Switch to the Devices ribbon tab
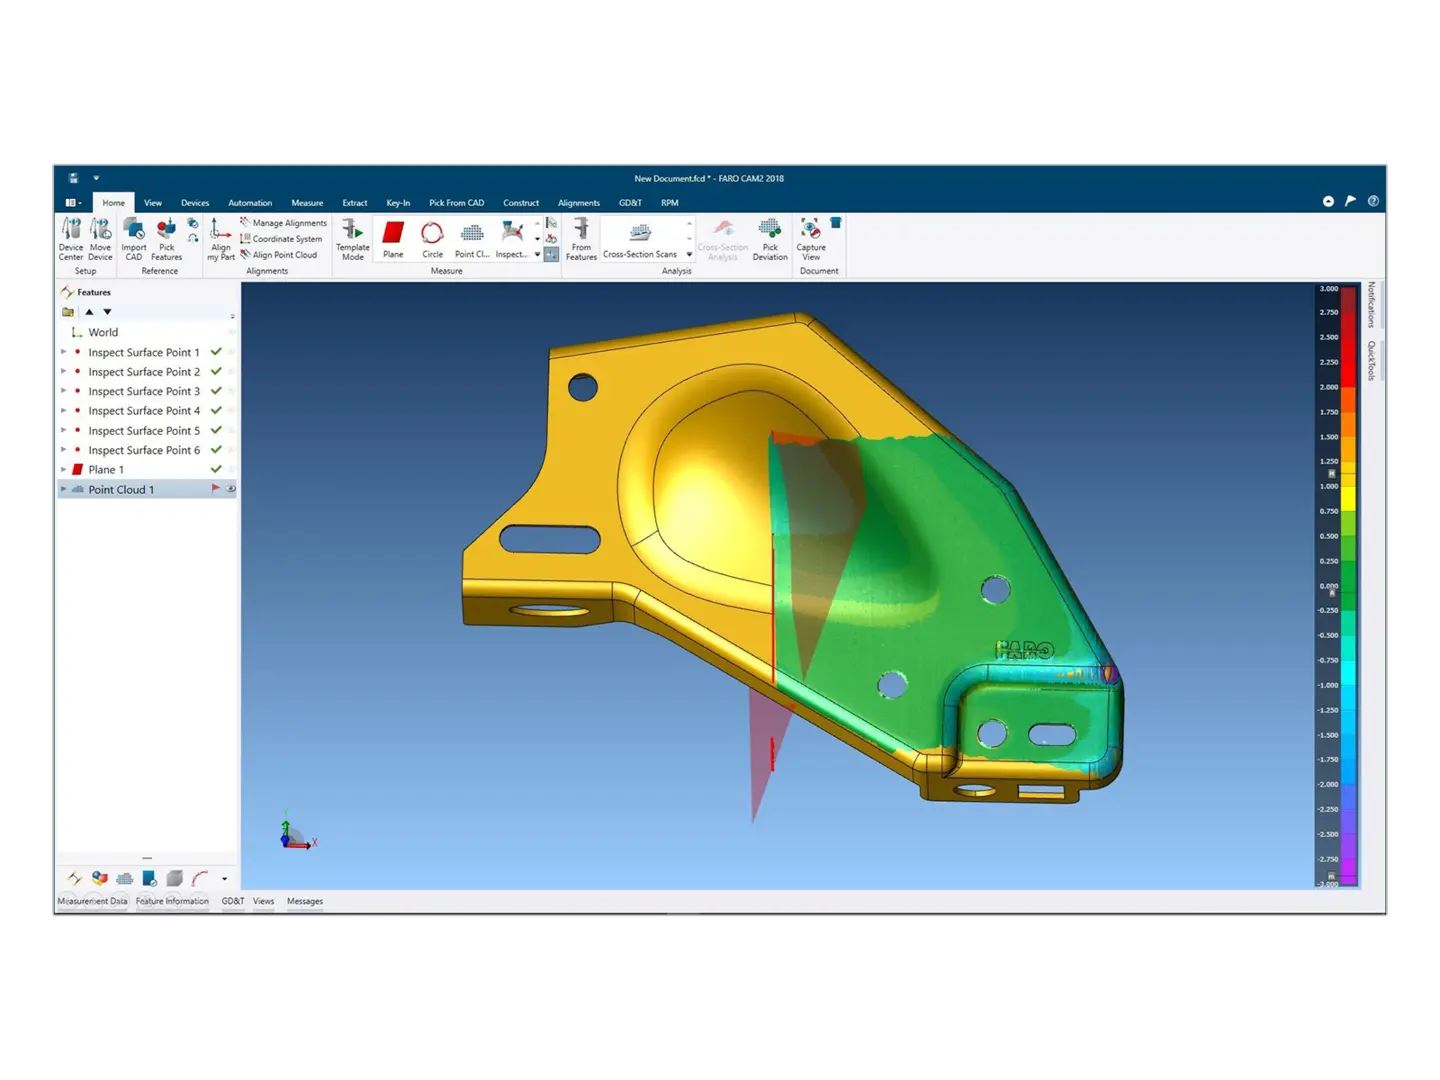Image resolution: width=1440 pixels, height=1080 pixels. pos(195,203)
